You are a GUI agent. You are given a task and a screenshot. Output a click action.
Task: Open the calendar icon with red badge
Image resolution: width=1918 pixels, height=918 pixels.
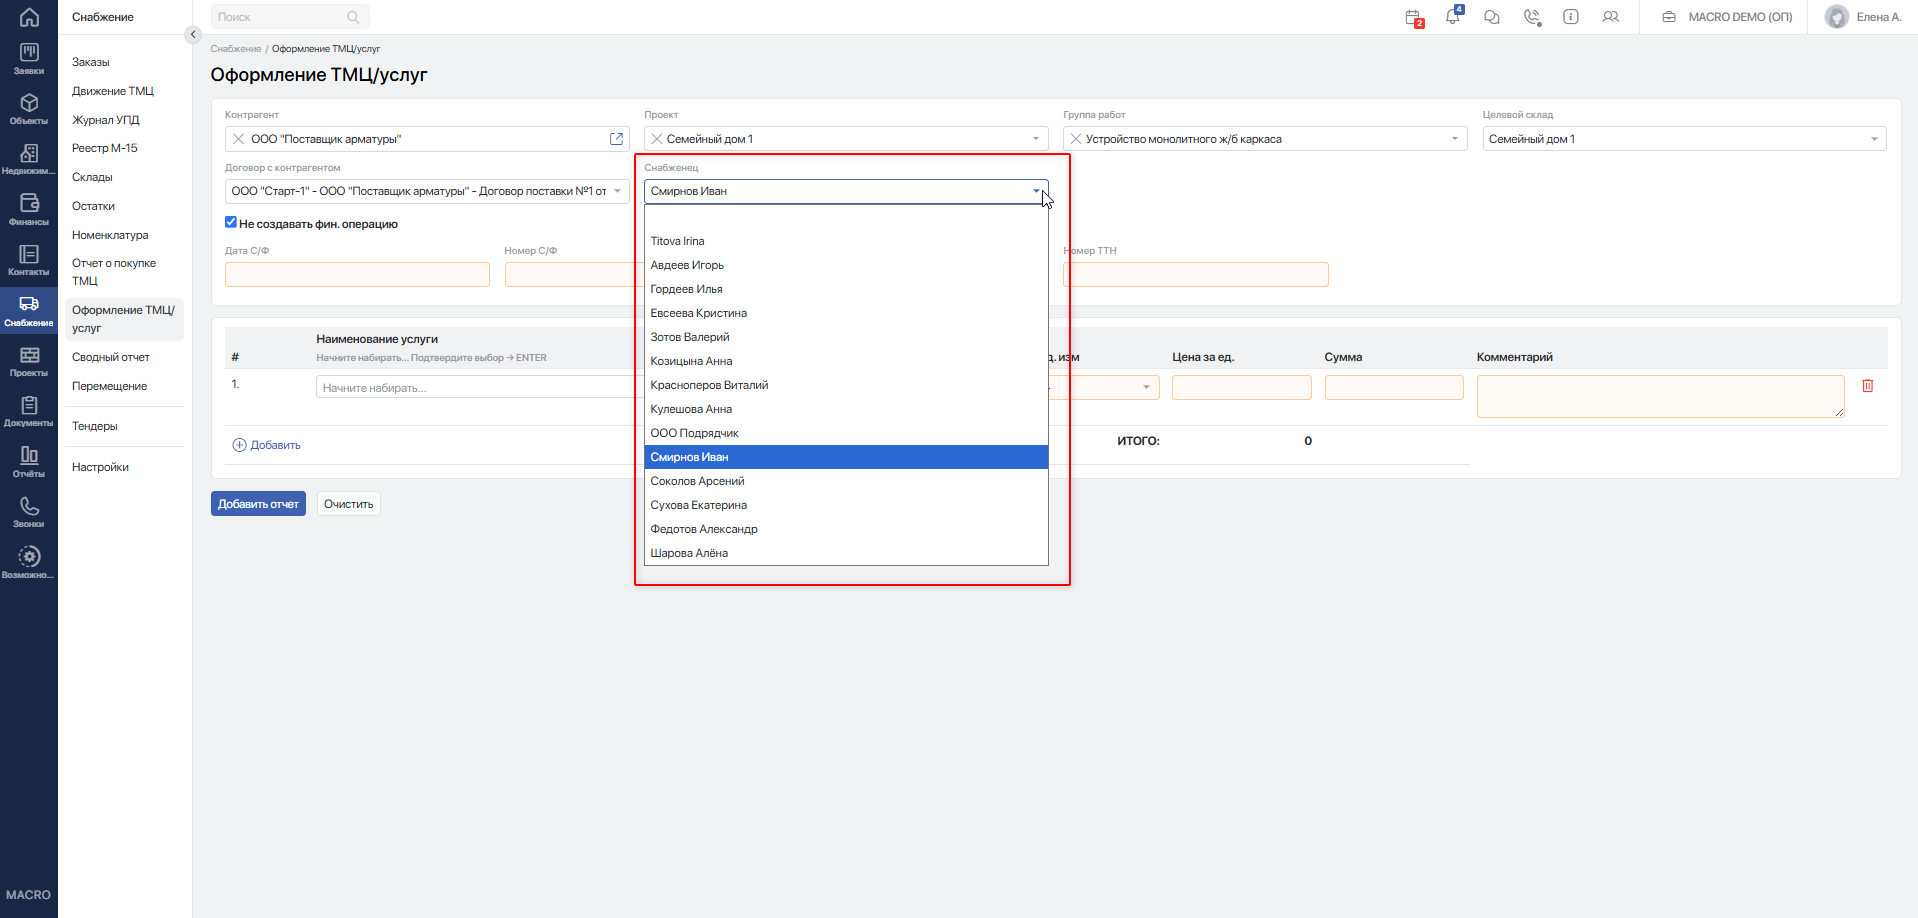tap(1413, 17)
